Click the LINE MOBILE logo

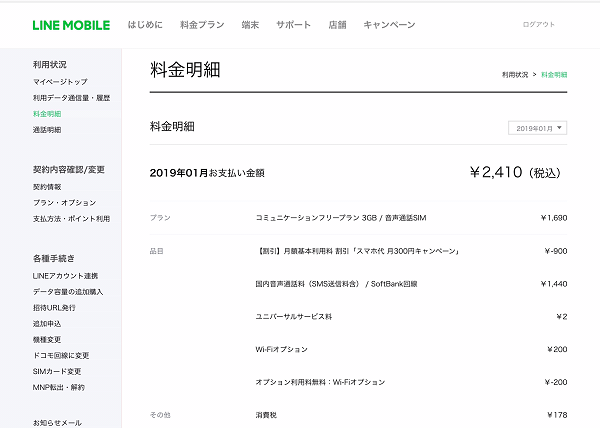pyautogui.click(x=71, y=25)
